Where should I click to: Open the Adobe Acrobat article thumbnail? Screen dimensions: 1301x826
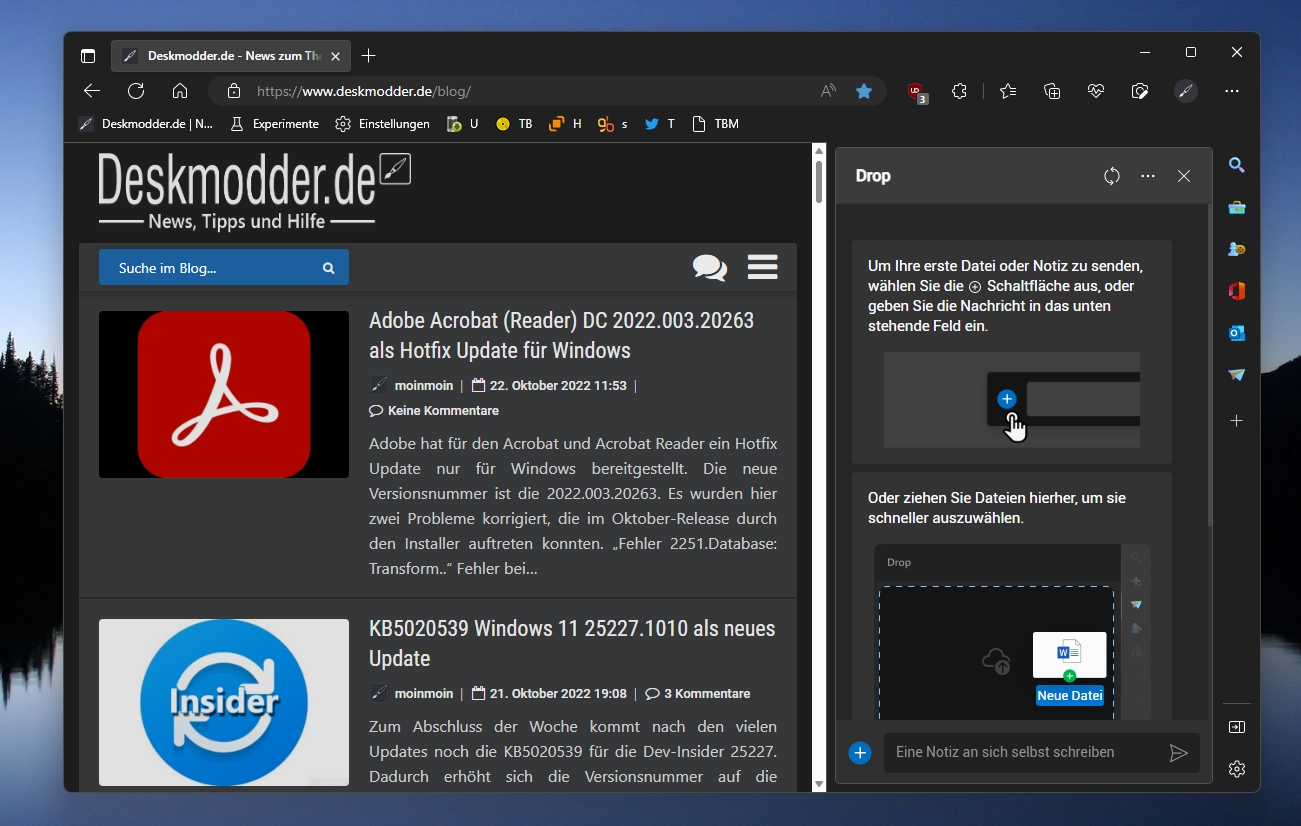[x=224, y=394]
